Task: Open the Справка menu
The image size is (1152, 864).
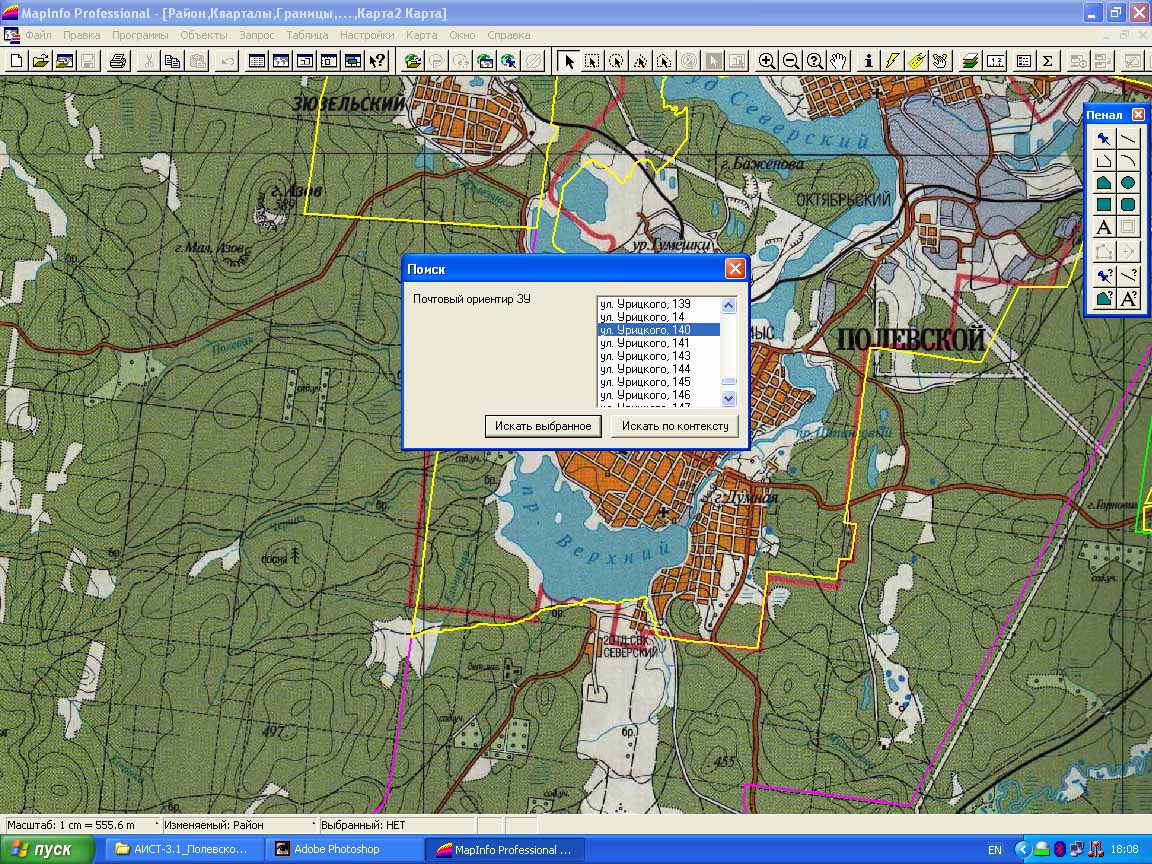Action: coord(508,35)
